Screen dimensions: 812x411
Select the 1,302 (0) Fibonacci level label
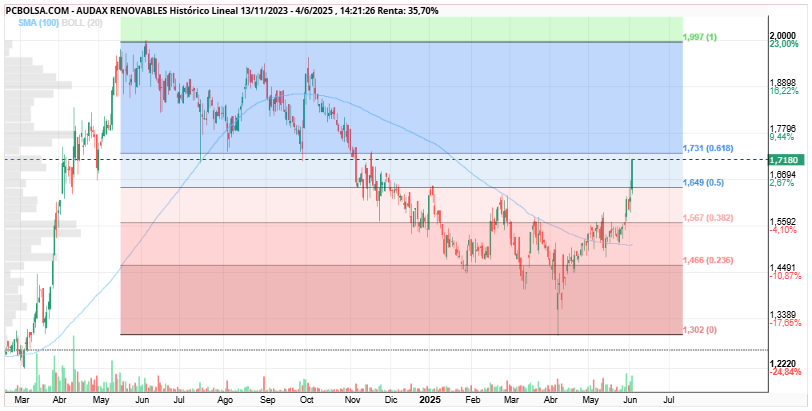[x=699, y=330]
